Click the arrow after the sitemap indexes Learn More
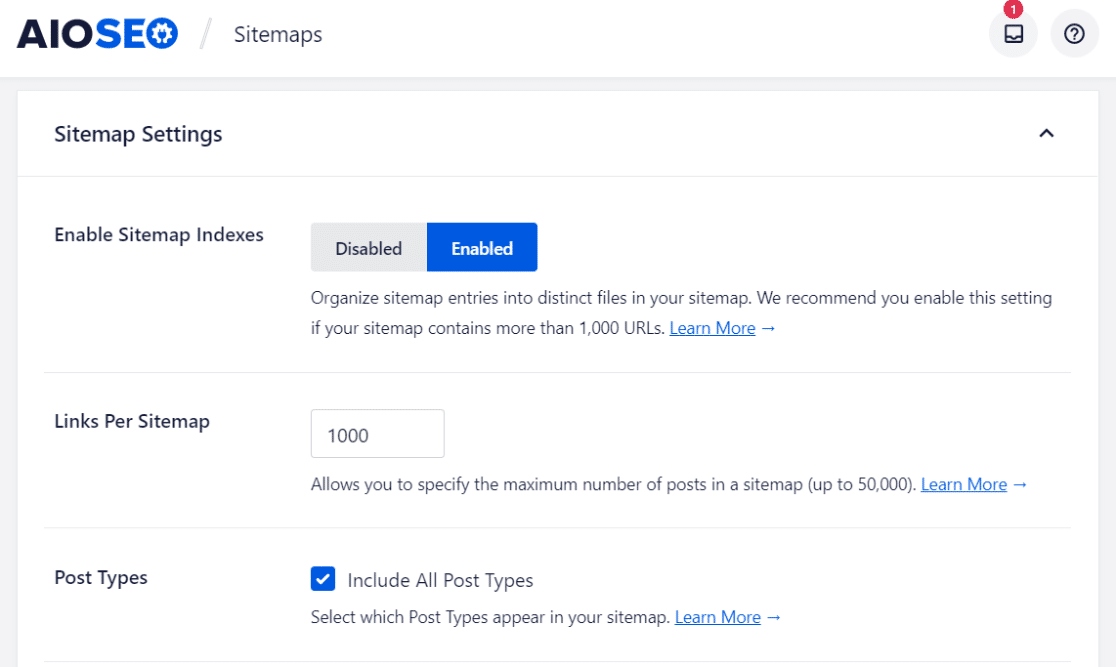Image resolution: width=1116 pixels, height=667 pixels. [x=768, y=327]
